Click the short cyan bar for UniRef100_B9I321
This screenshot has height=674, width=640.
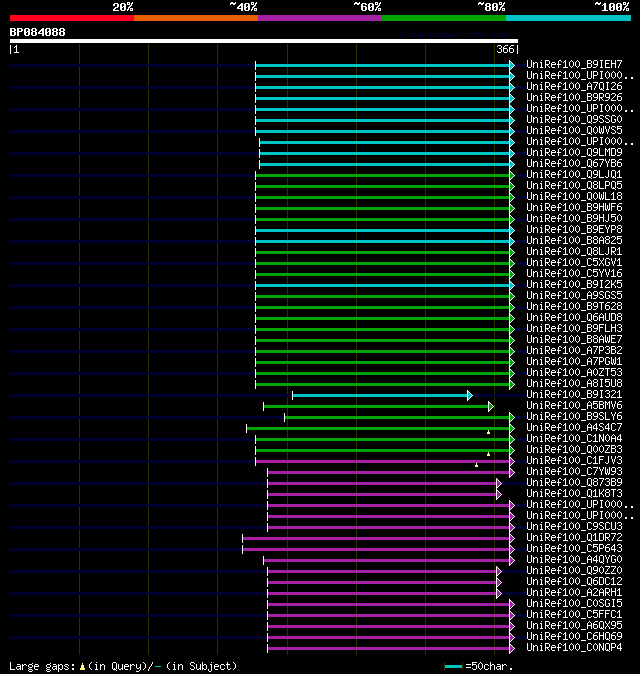(x=382, y=395)
